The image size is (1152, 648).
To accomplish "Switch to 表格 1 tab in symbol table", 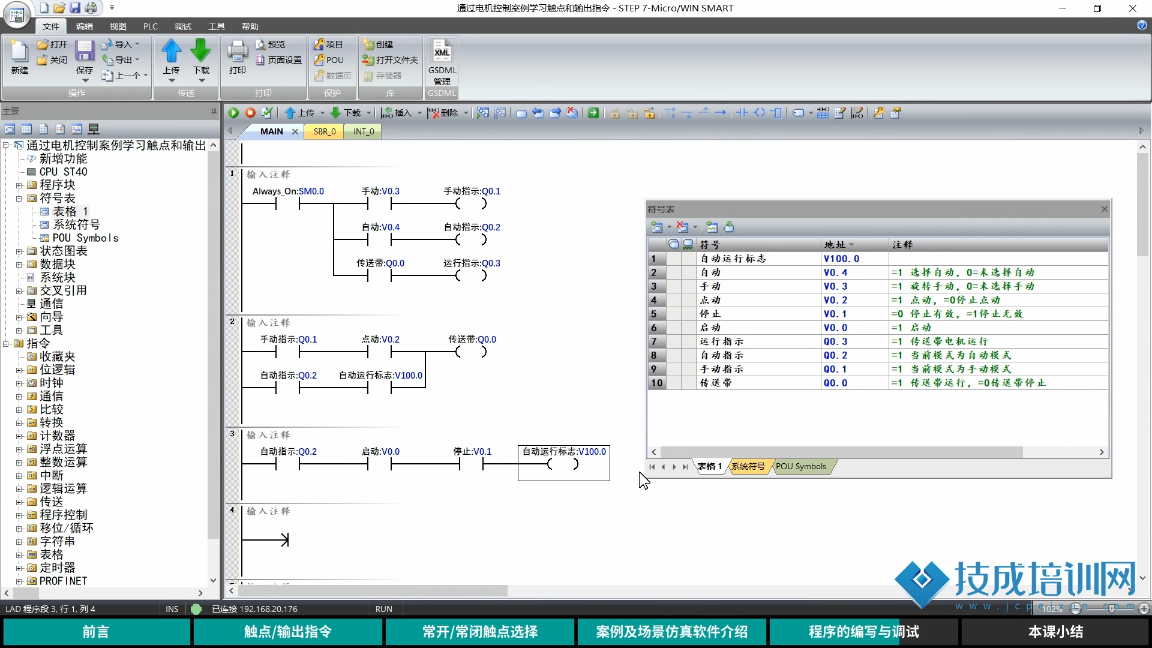I will (710, 467).
